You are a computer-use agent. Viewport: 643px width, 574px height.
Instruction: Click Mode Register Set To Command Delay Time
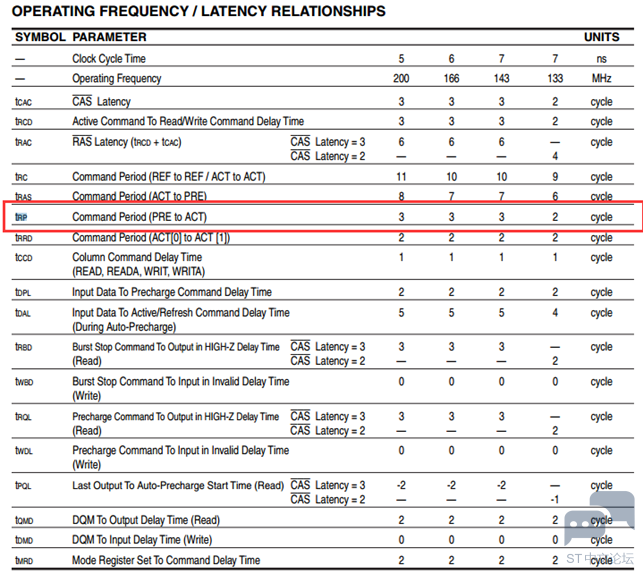(166, 560)
